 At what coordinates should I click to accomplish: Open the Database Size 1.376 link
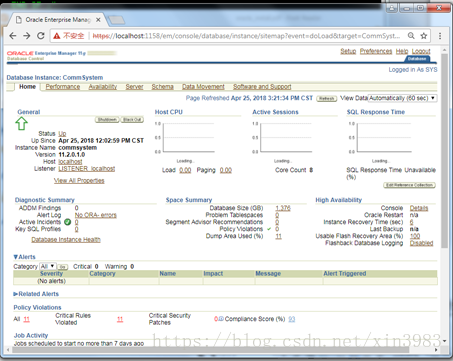pos(283,208)
